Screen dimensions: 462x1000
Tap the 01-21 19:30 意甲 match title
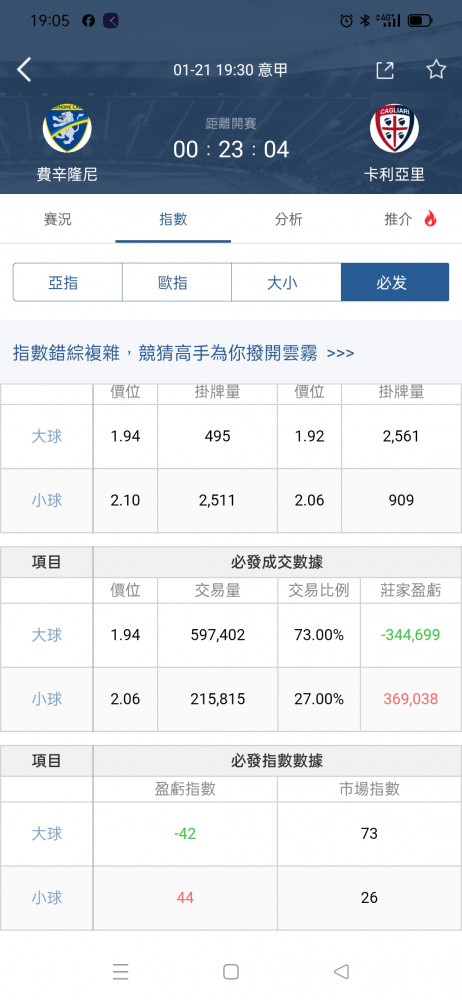(x=230, y=70)
